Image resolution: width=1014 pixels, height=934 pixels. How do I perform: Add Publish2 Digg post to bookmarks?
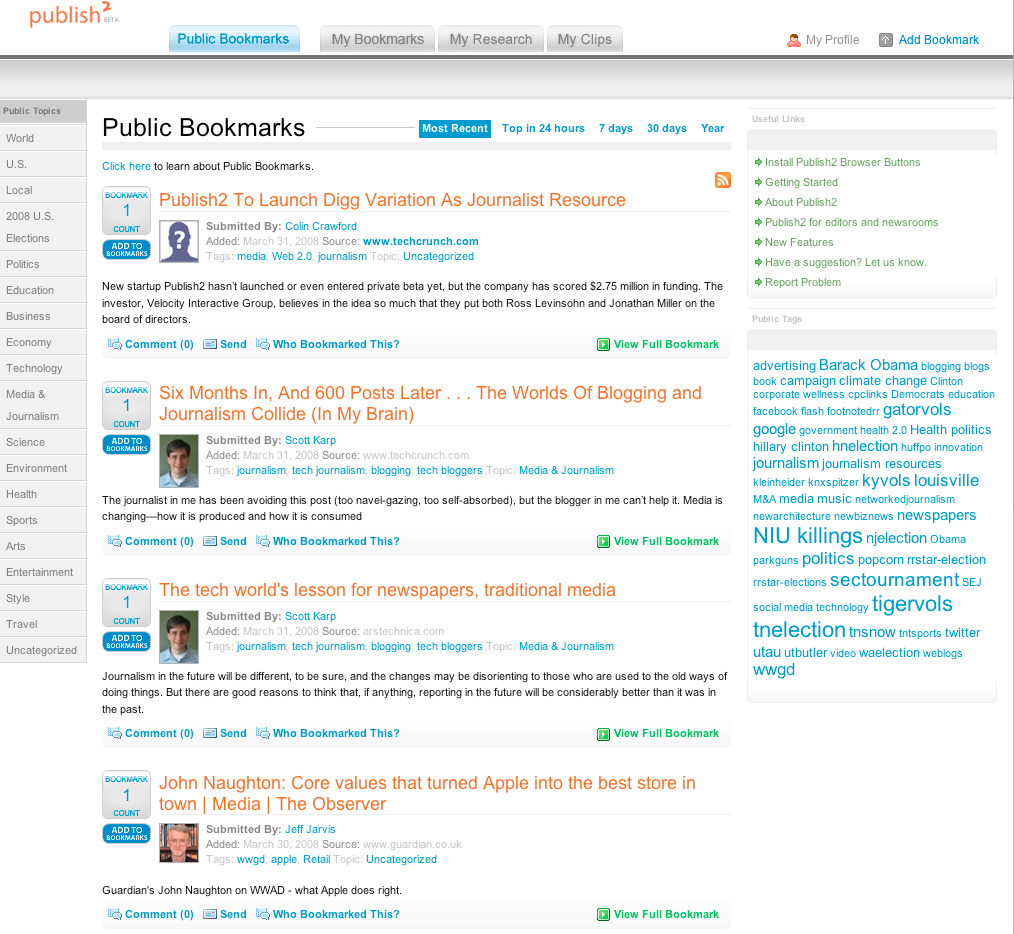point(127,249)
